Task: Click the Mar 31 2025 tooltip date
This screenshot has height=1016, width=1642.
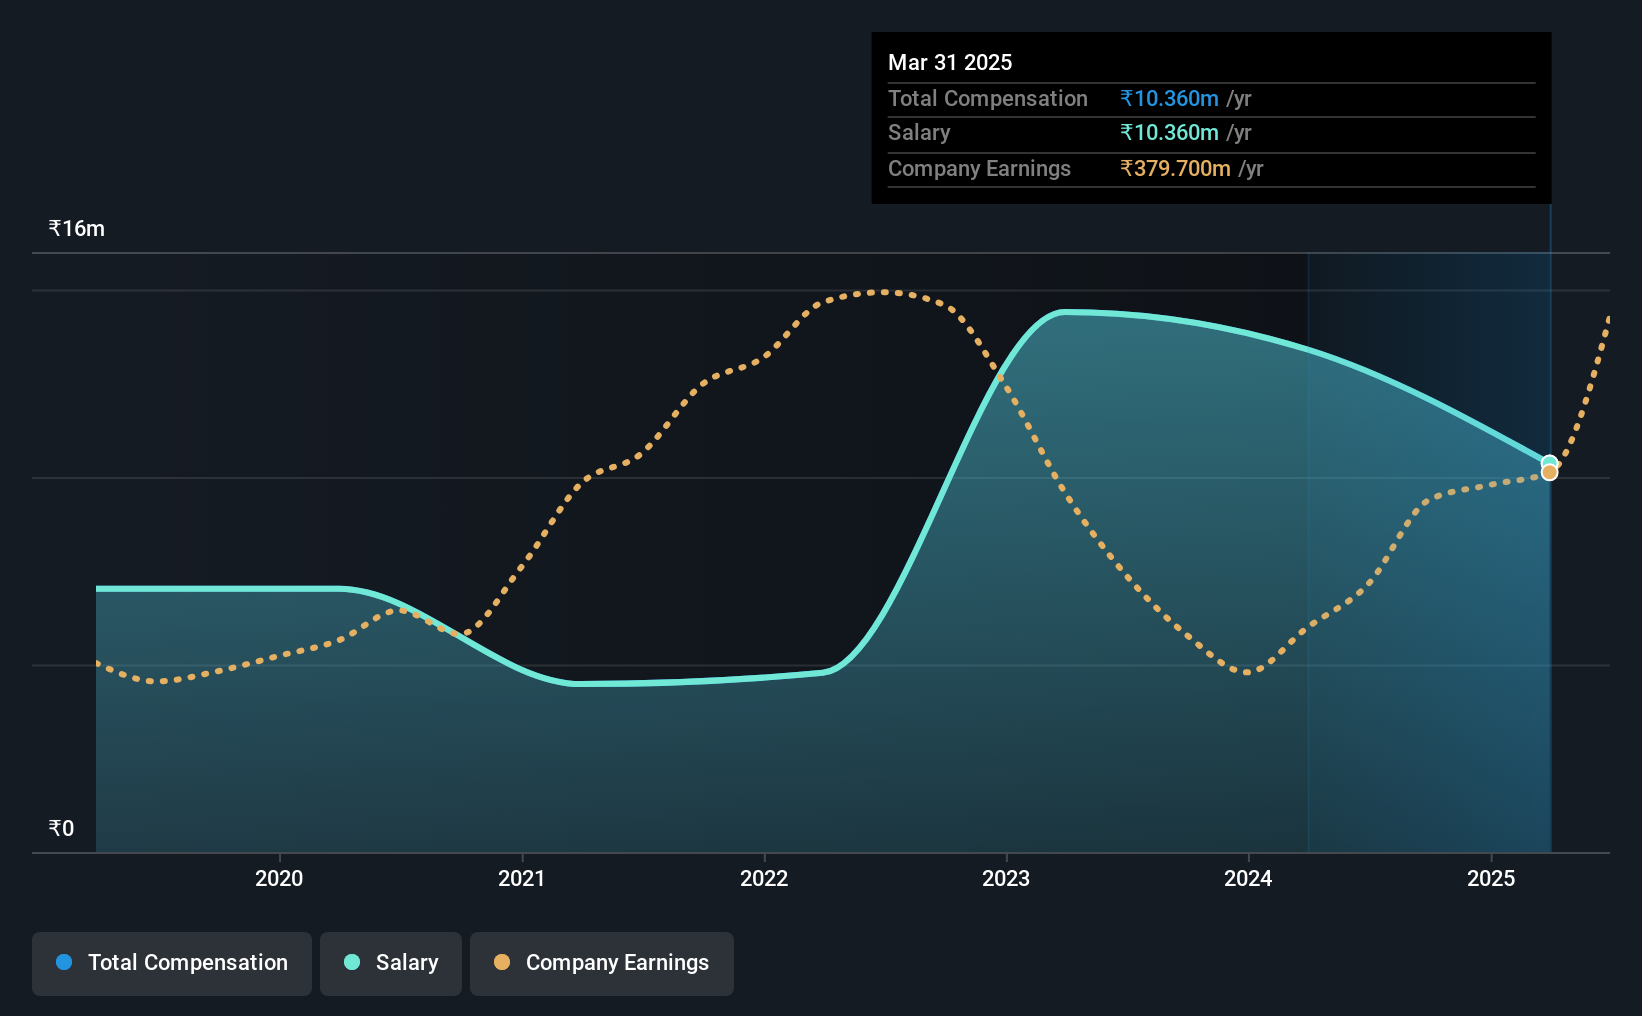Action: point(950,62)
